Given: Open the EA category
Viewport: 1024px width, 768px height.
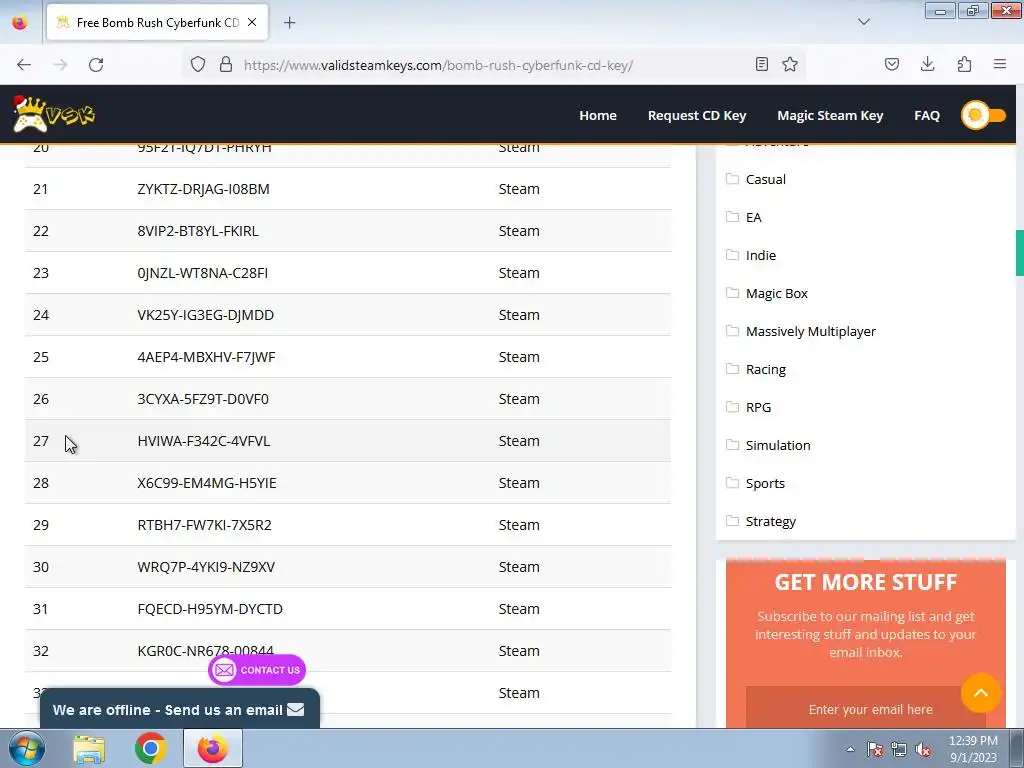Looking at the screenshot, I should (x=754, y=217).
